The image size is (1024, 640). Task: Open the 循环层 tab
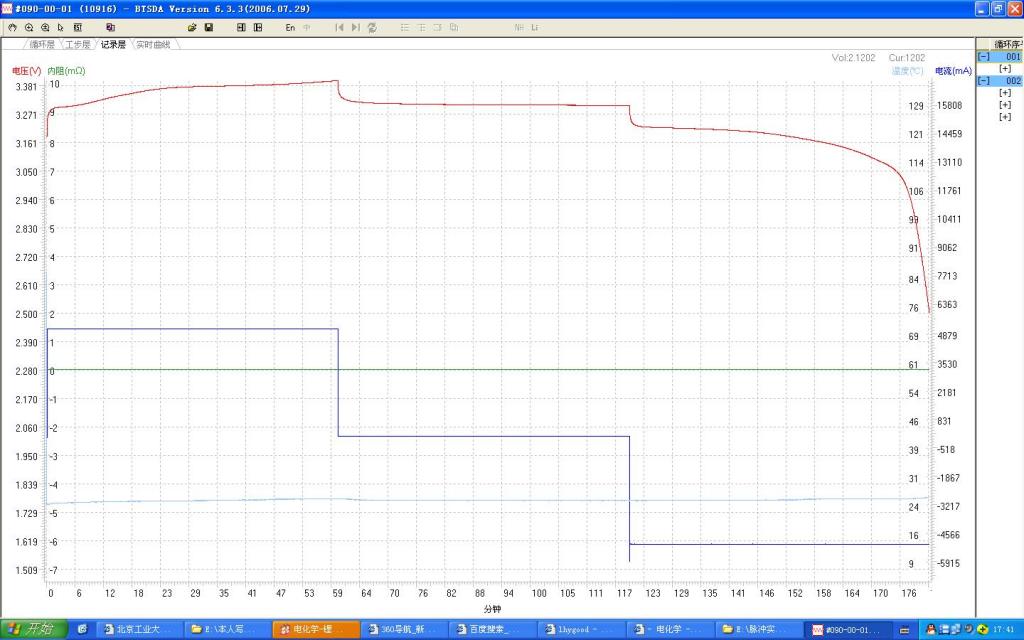pos(42,44)
